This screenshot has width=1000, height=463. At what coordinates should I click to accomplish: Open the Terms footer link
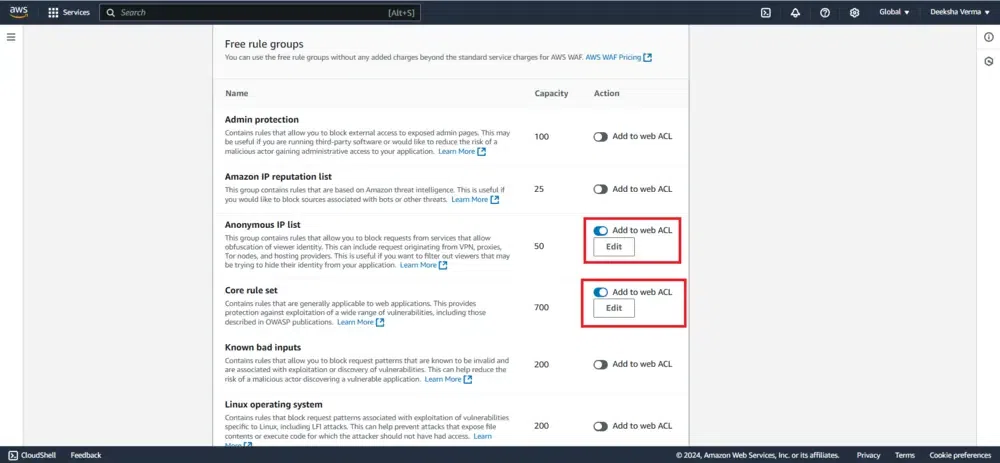(x=905, y=455)
